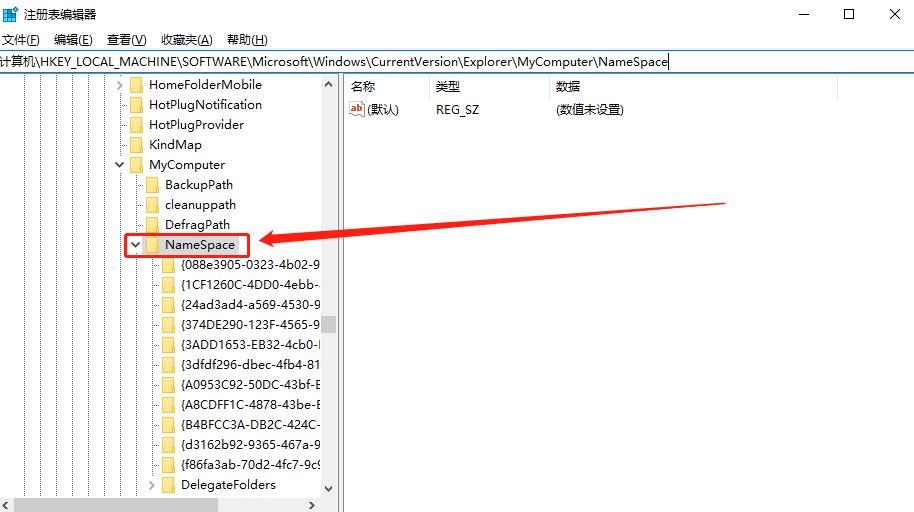914x512 pixels.
Task: Select the DefragPath key label
Action: pos(197,225)
